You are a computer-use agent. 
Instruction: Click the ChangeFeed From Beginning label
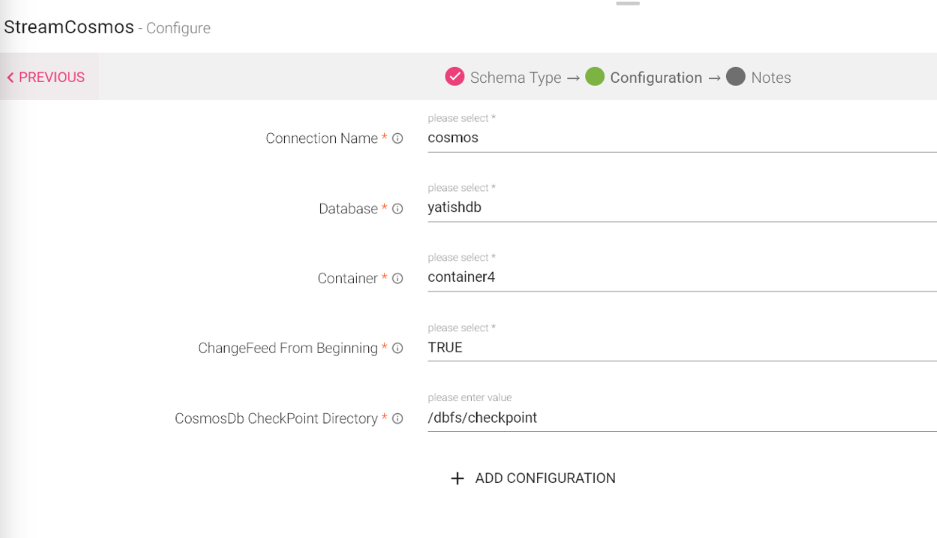[287, 349]
